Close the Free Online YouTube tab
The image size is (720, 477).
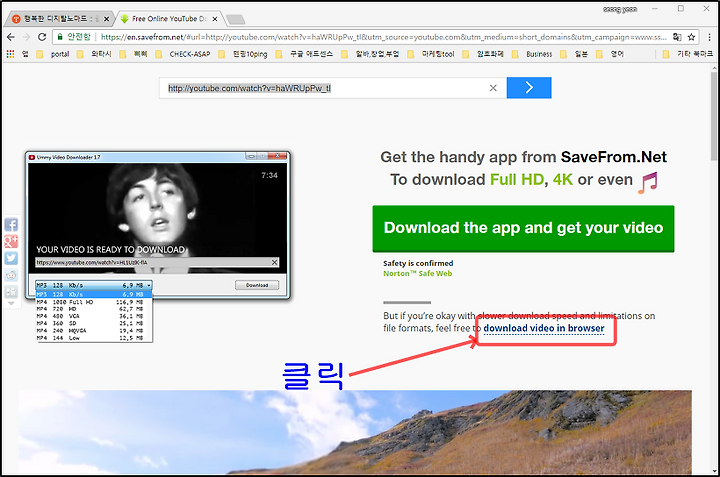[215, 19]
